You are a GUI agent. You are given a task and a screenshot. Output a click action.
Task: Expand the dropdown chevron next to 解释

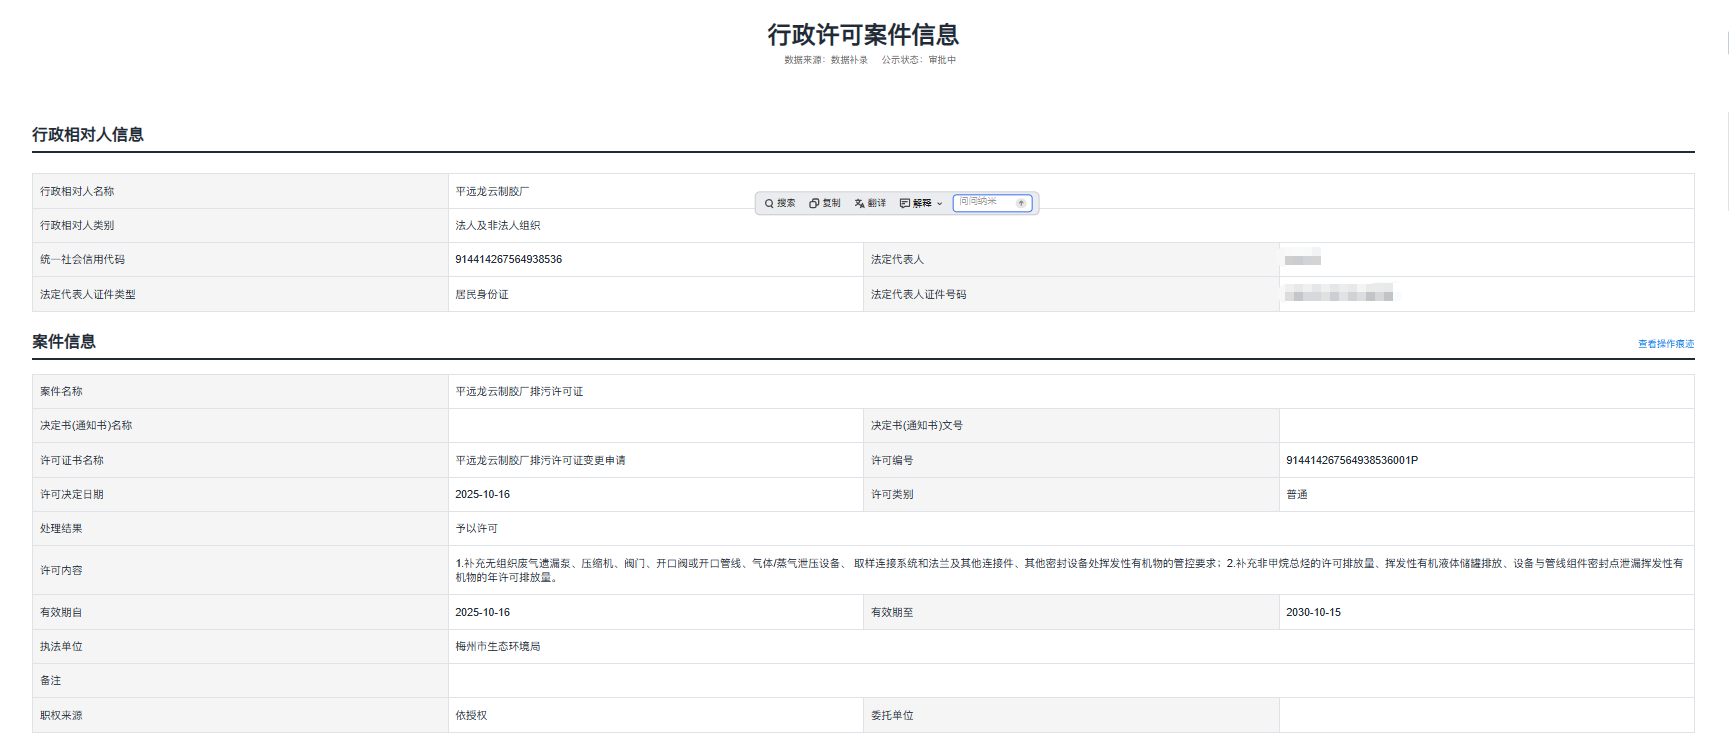[x=940, y=204]
